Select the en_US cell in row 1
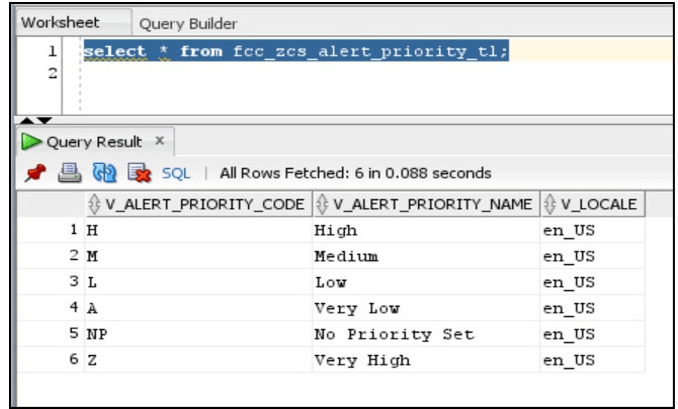 pos(592,230)
